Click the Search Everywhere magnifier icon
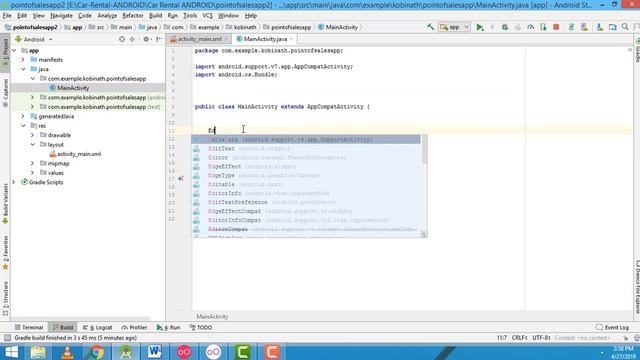 point(625,27)
